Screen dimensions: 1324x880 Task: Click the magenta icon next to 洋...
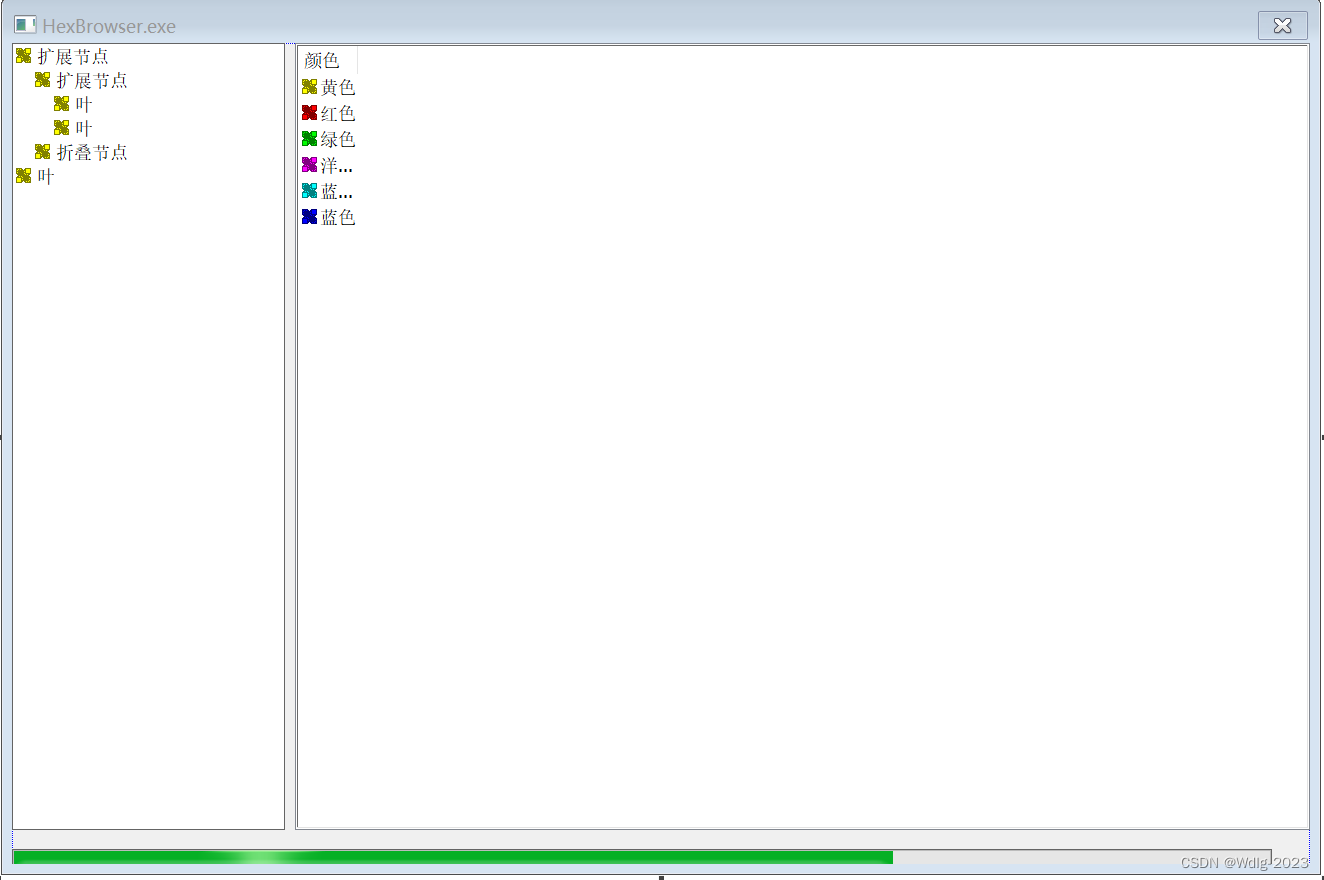click(310, 165)
